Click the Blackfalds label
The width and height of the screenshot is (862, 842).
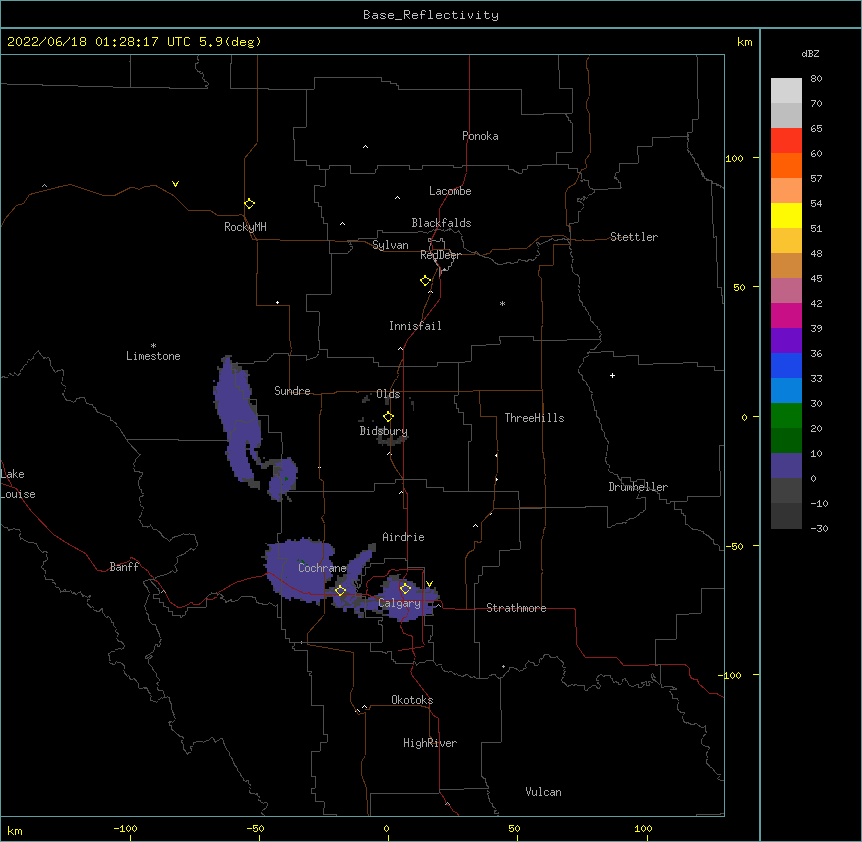point(441,223)
